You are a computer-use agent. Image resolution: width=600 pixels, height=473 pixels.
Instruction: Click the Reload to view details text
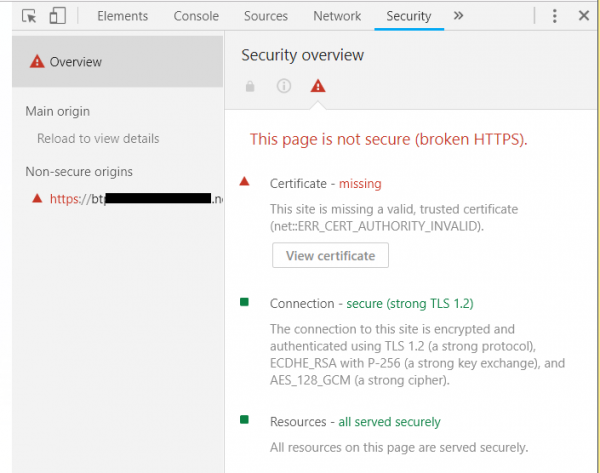(x=98, y=138)
